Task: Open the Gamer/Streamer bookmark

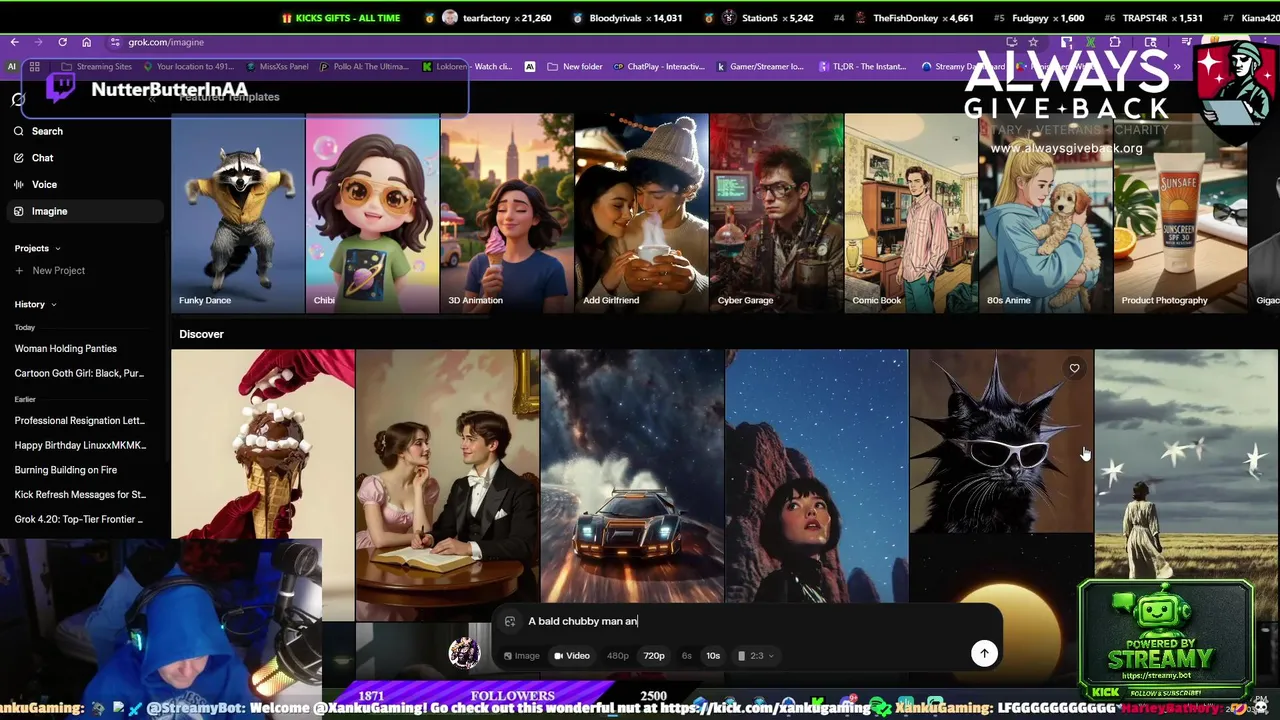Action: coord(761,67)
